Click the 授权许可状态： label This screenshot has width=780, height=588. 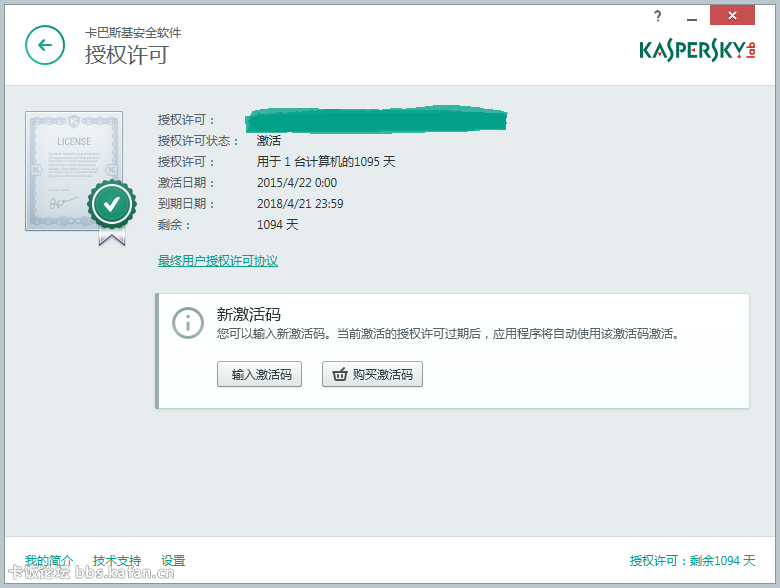(198, 141)
